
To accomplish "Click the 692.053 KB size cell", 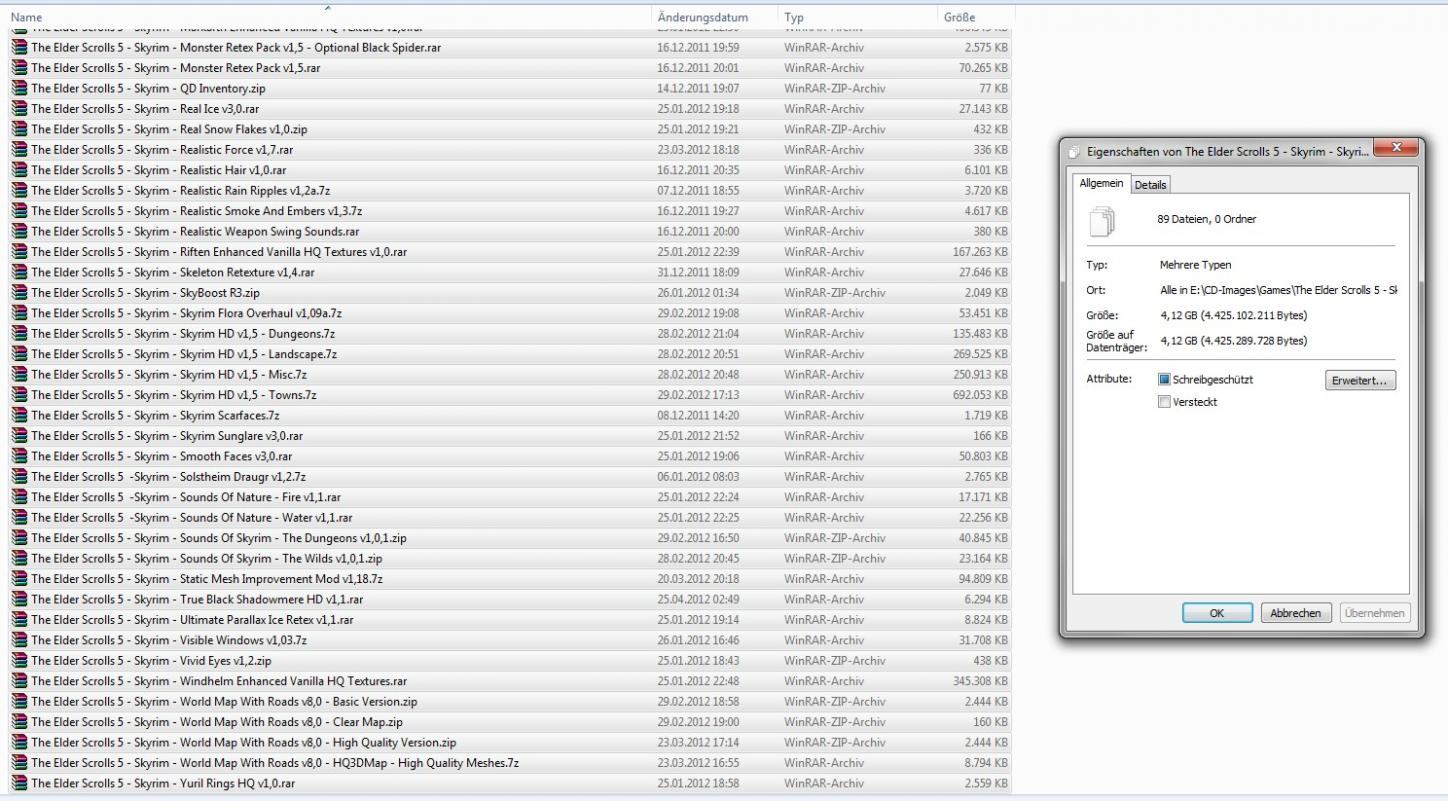I will tap(980, 395).
